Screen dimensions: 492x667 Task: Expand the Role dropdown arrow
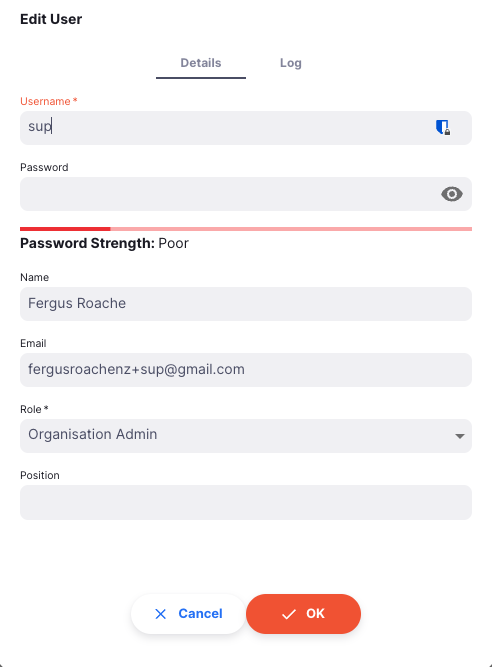[x=459, y=436]
